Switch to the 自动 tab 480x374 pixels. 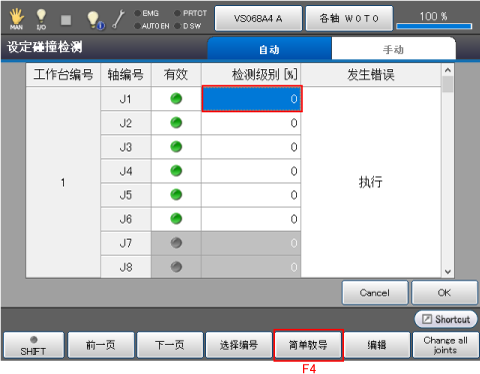coord(269,49)
